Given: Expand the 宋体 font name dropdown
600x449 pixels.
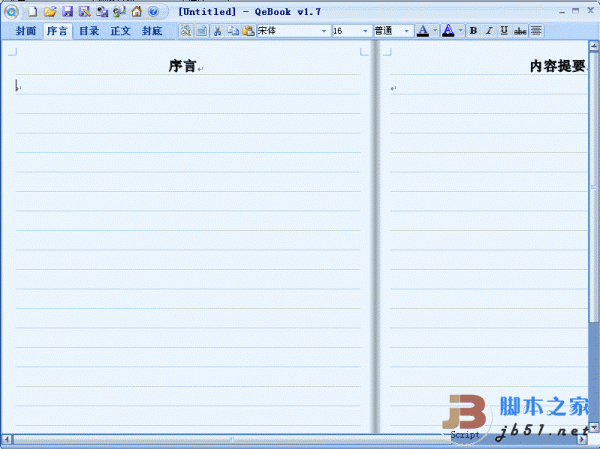Looking at the screenshot, I should (x=324, y=31).
